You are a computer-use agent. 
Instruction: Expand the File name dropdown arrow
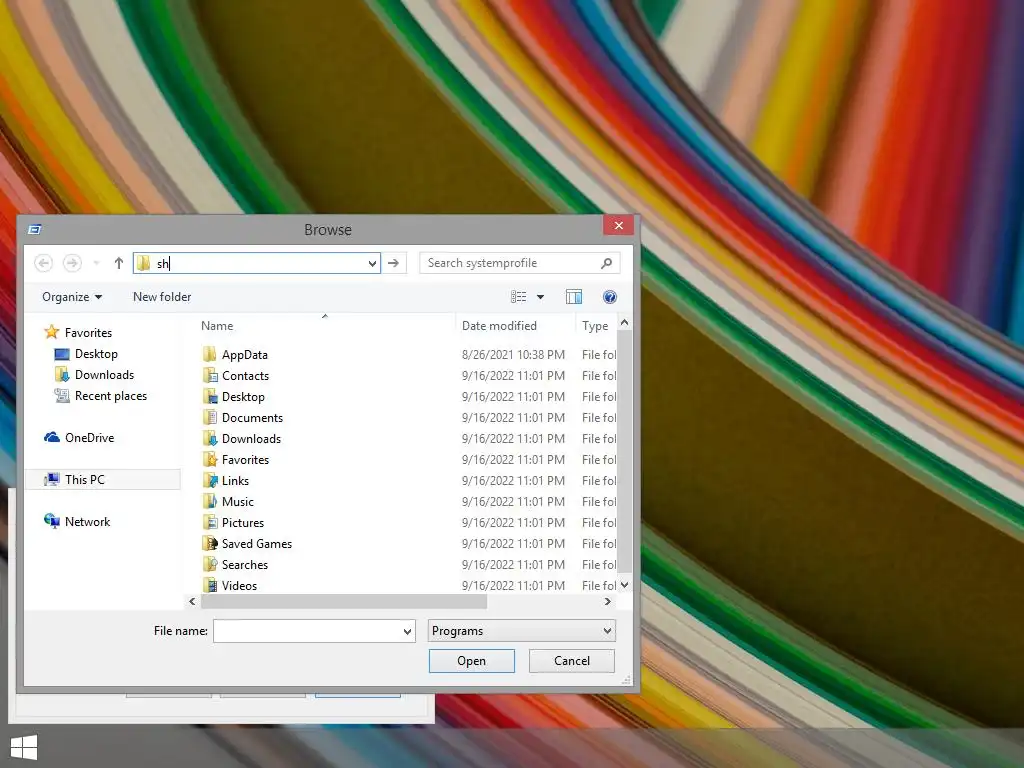[x=408, y=631]
